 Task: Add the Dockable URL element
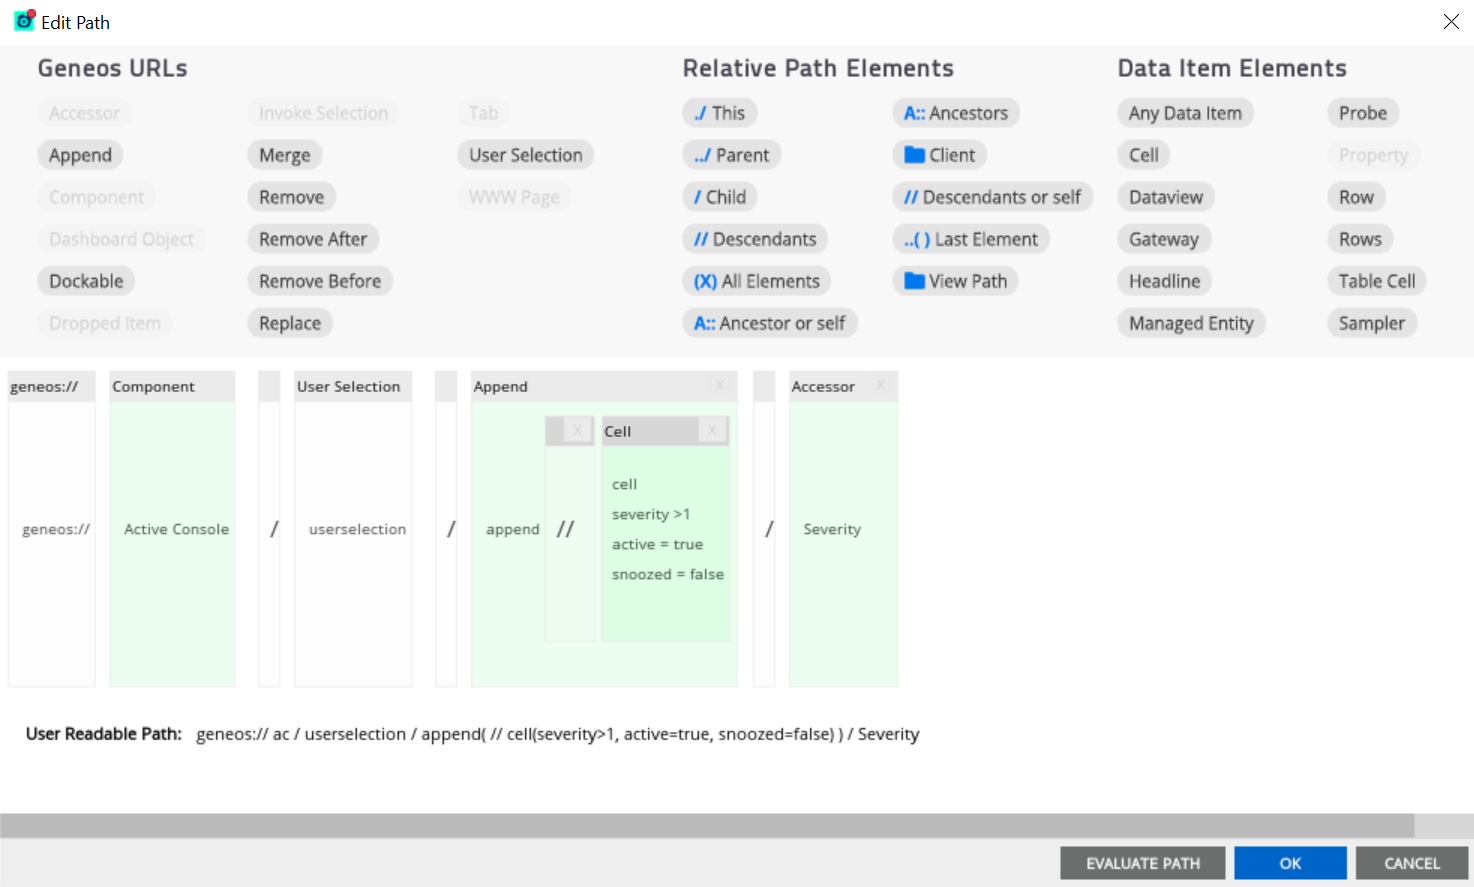coord(87,281)
